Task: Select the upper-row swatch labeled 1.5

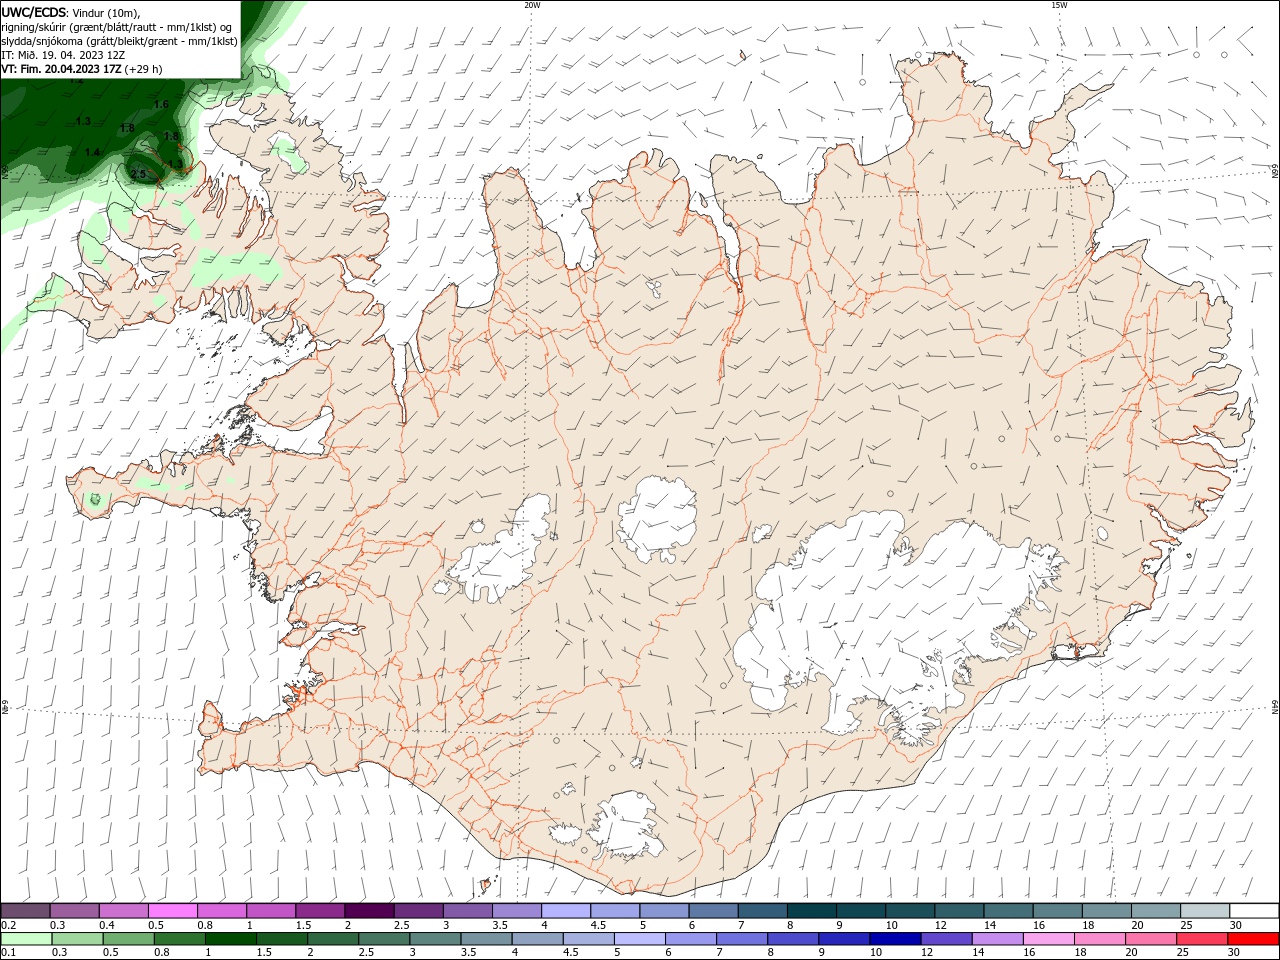Action: (319, 911)
